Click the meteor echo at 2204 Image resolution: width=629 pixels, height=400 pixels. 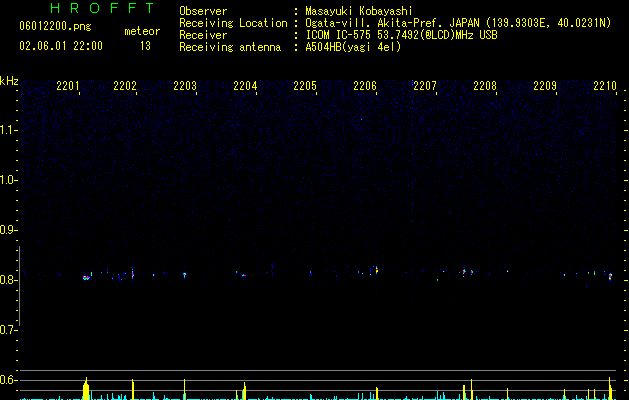coord(244,275)
